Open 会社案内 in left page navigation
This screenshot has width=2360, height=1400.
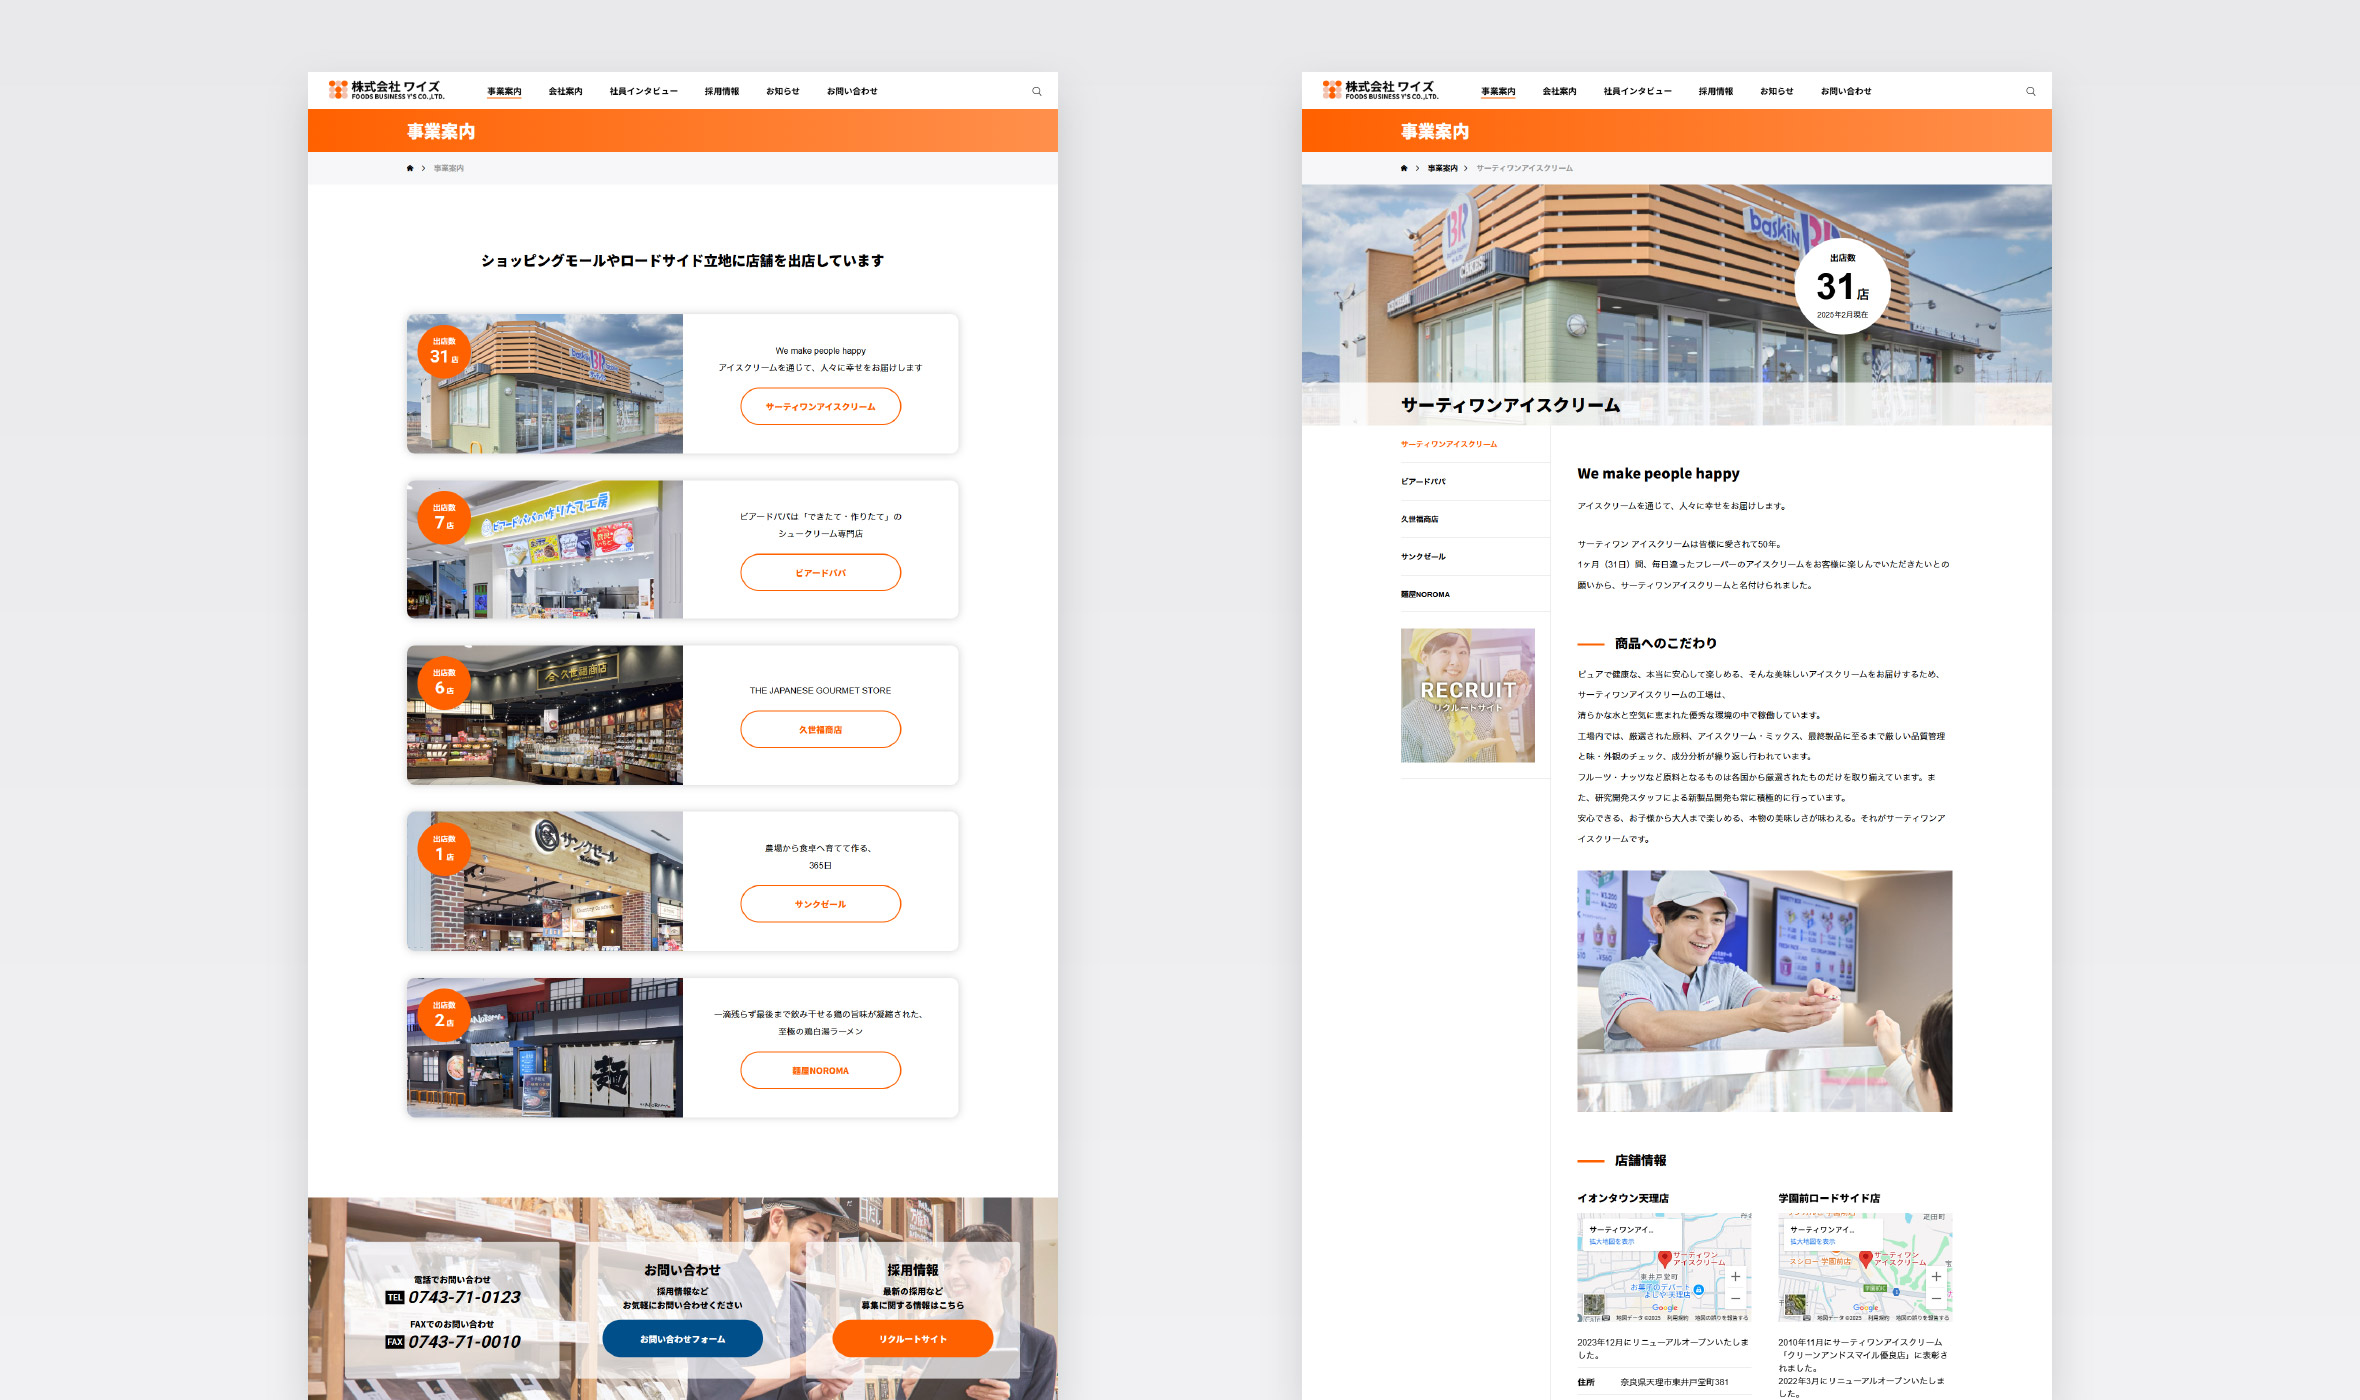tap(565, 91)
